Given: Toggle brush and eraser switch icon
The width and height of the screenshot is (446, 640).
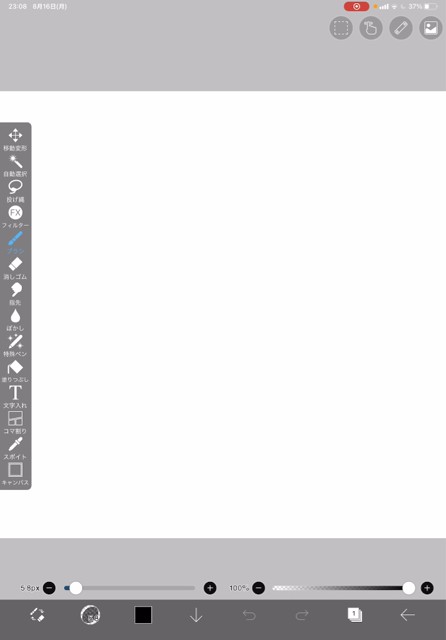Looking at the screenshot, I should [x=37, y=615].
